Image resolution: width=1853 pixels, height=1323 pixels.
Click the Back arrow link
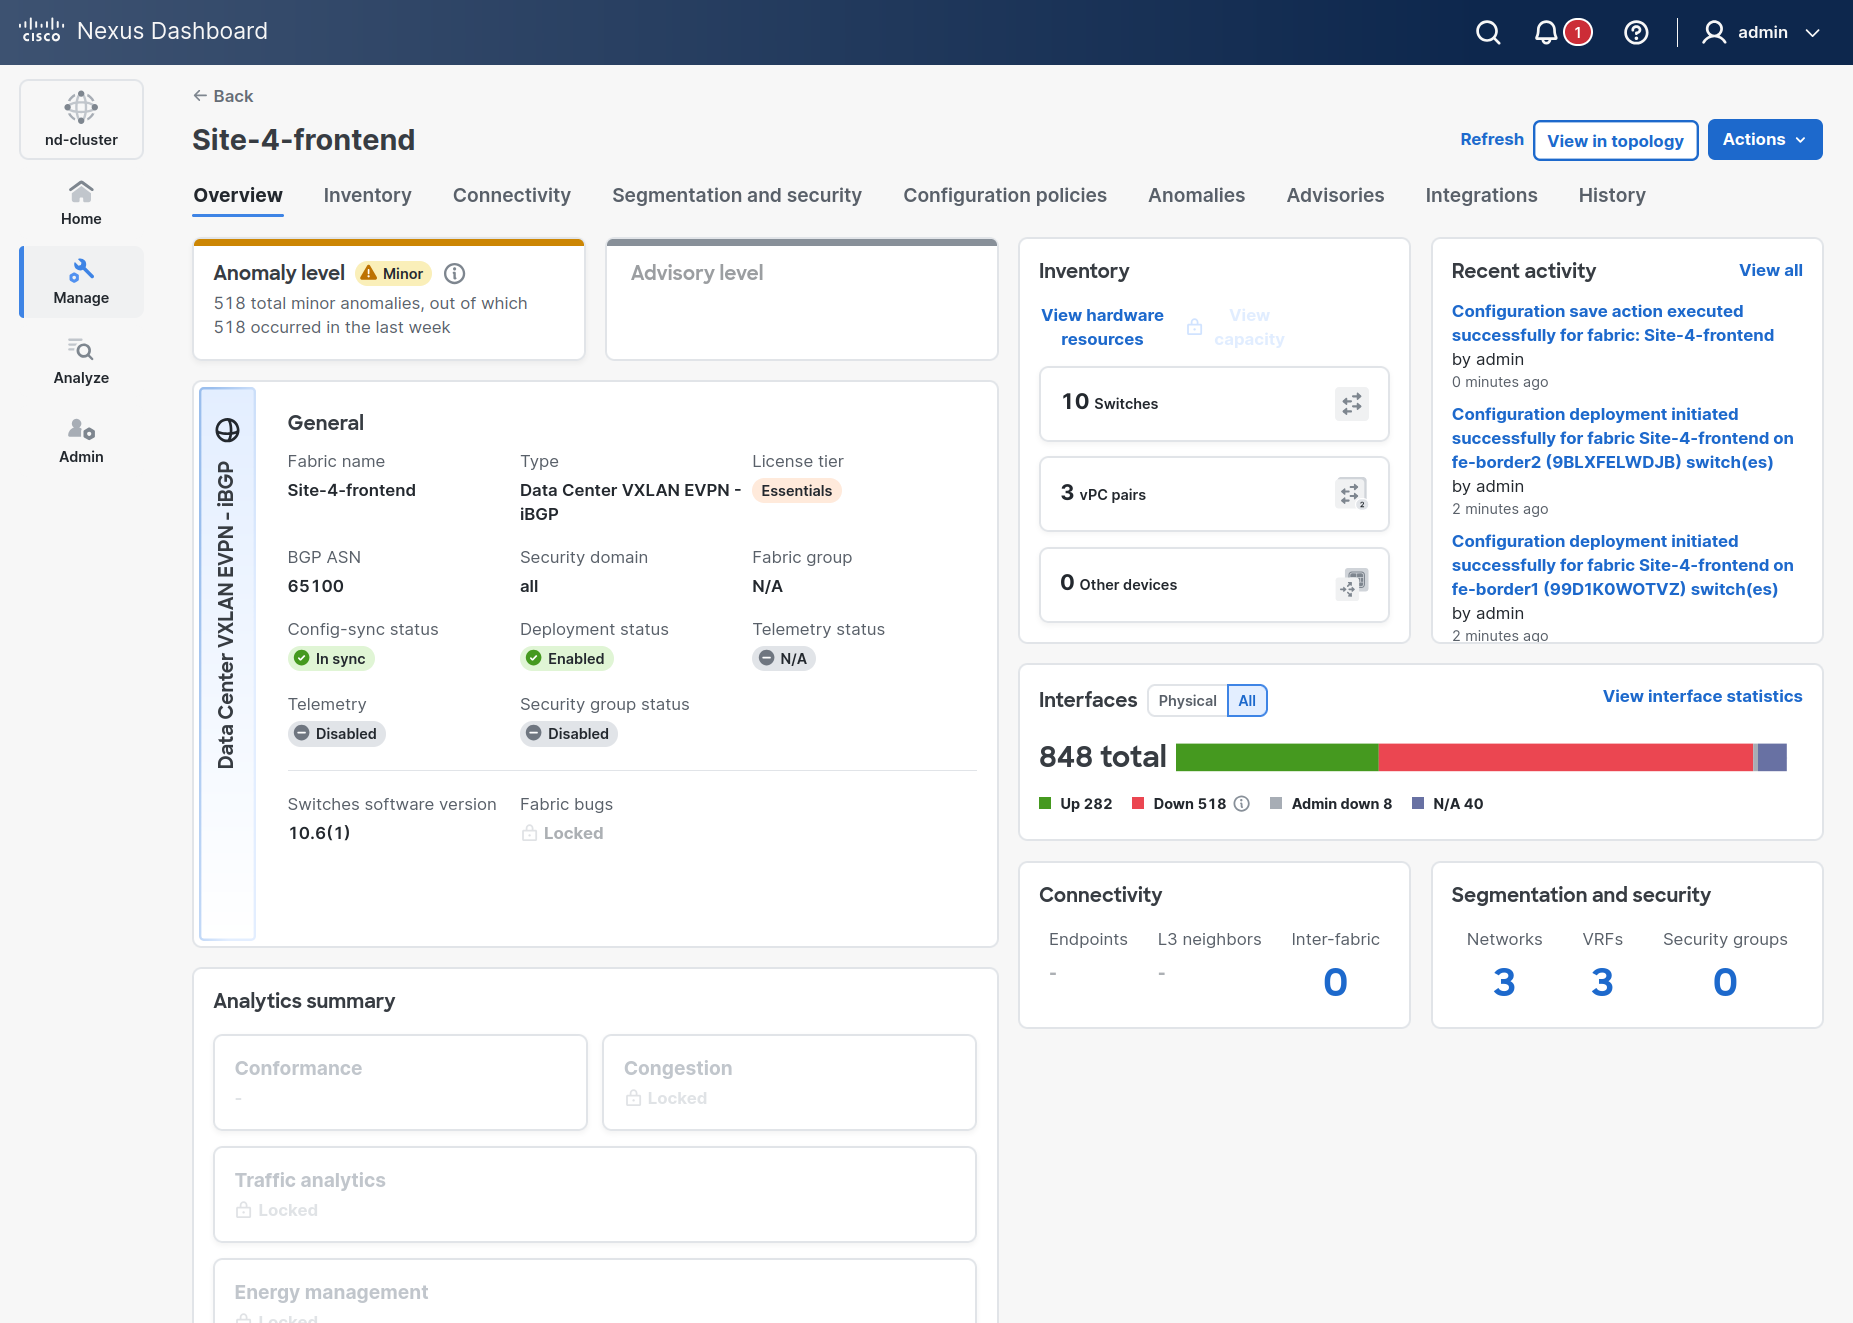click(x=223, y=96)
